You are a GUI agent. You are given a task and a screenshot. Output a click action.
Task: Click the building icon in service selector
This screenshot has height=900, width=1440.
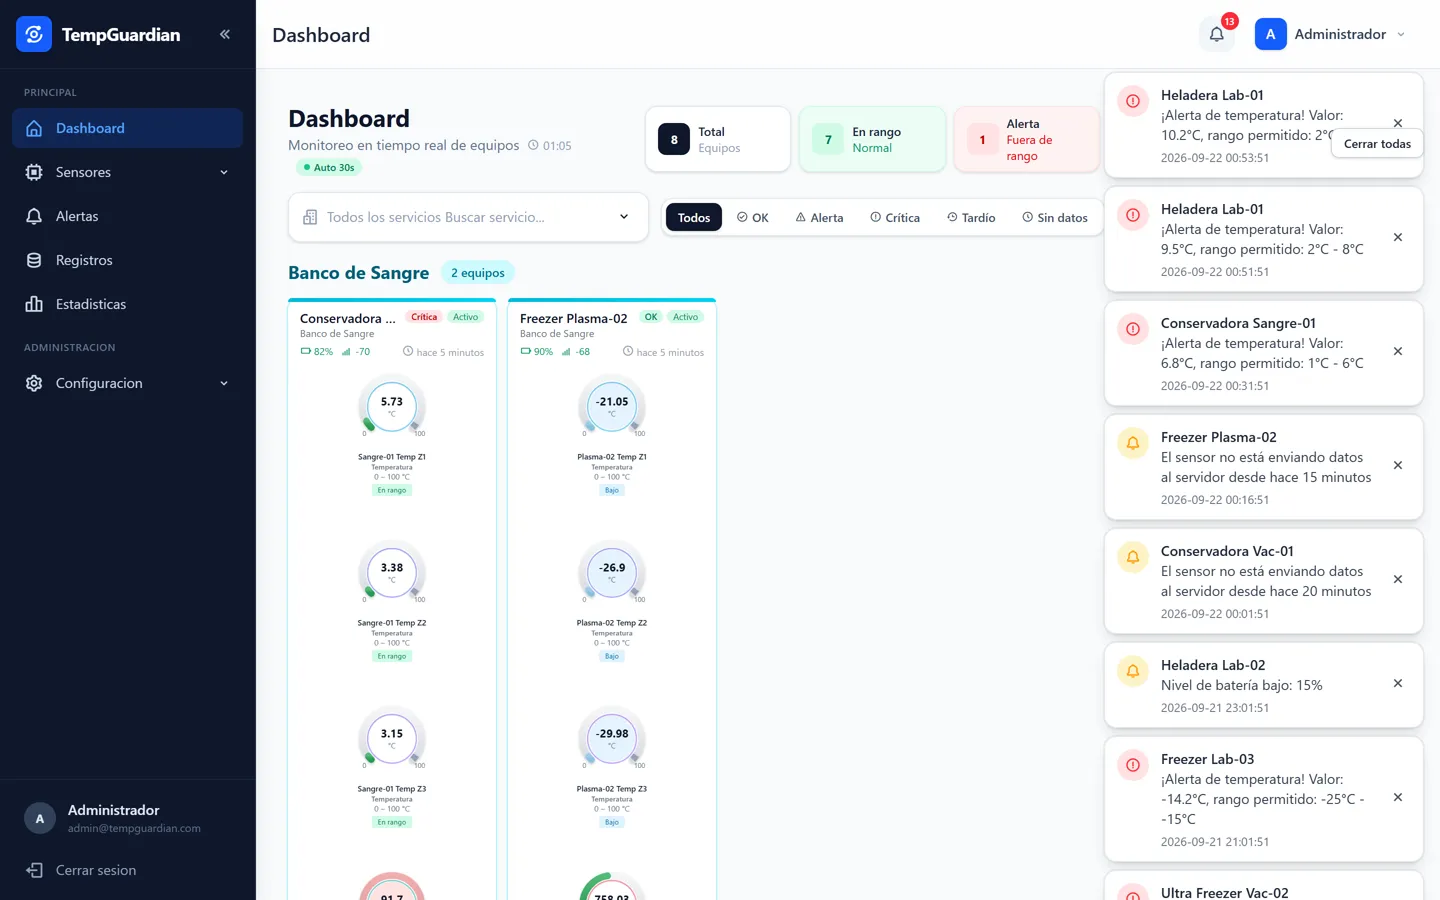[x=310, y=217]
